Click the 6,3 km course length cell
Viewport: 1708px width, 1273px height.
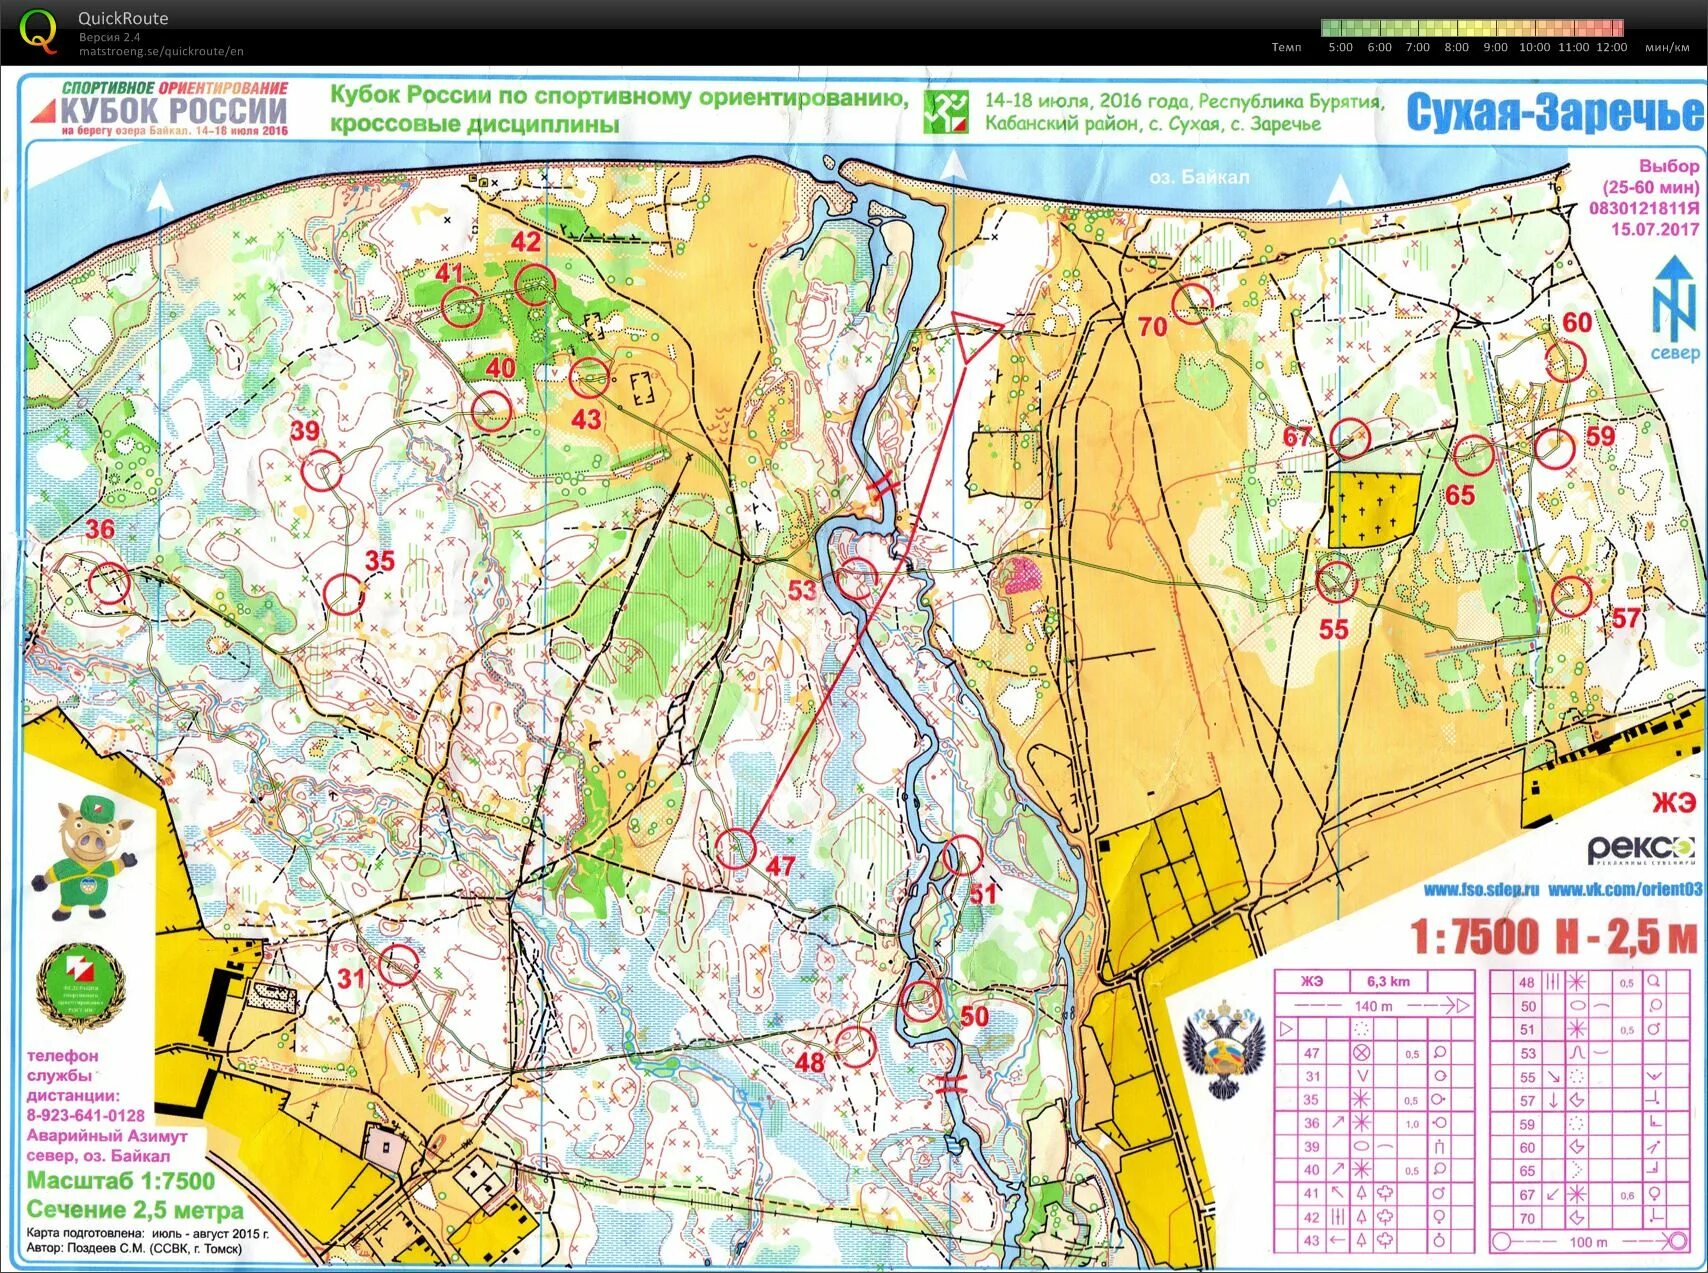1388,981
